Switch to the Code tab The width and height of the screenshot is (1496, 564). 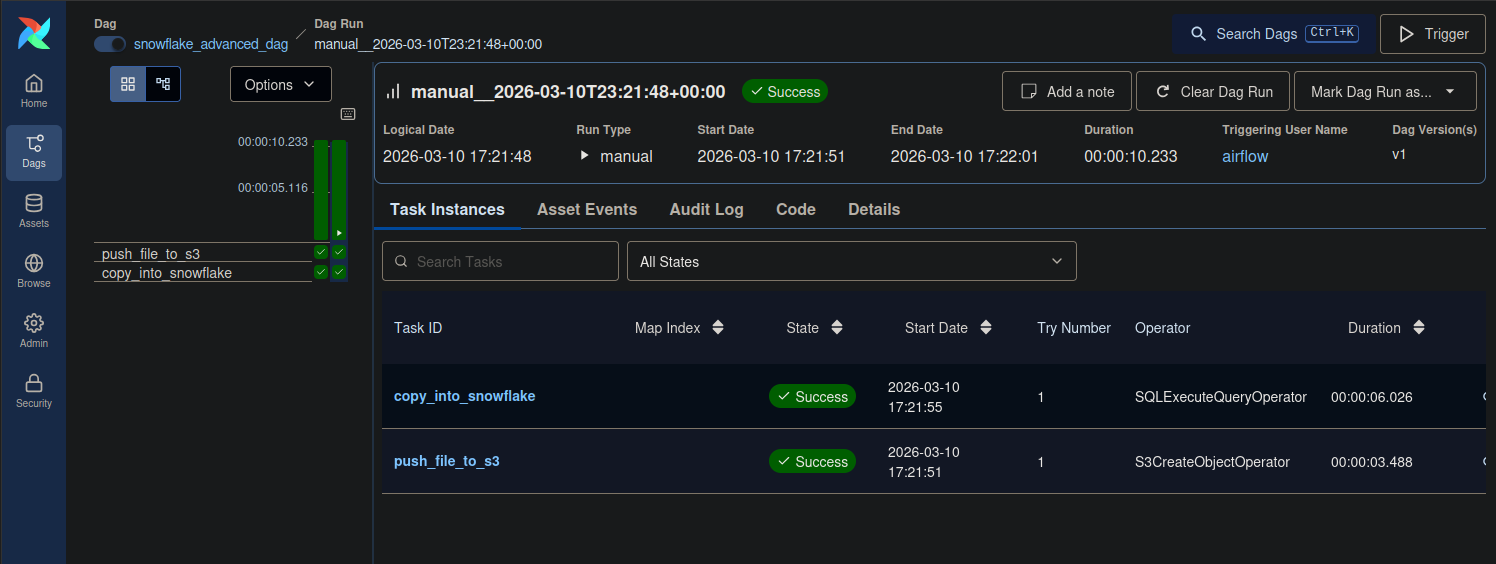(796, 210)
